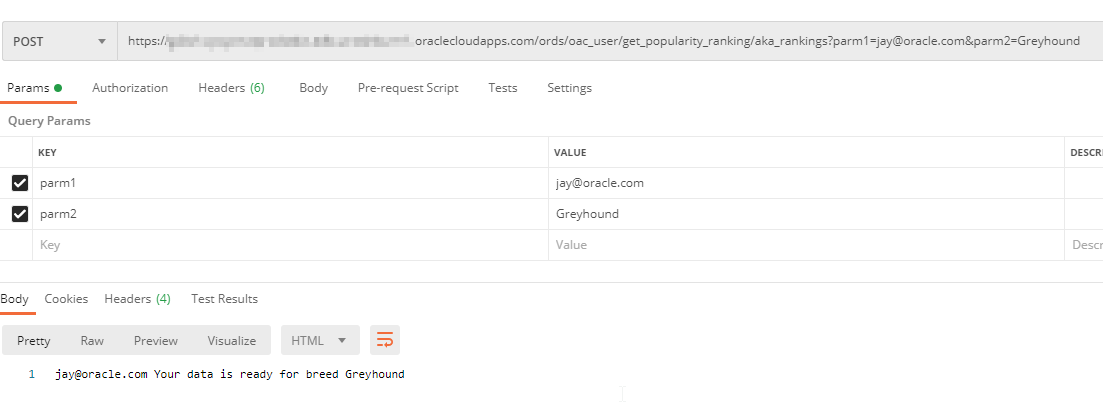Image resolution: width=1103 pixels, height=412 pixels.
Task: Open the POST method dropdown
Action: [x=60, y=42]
